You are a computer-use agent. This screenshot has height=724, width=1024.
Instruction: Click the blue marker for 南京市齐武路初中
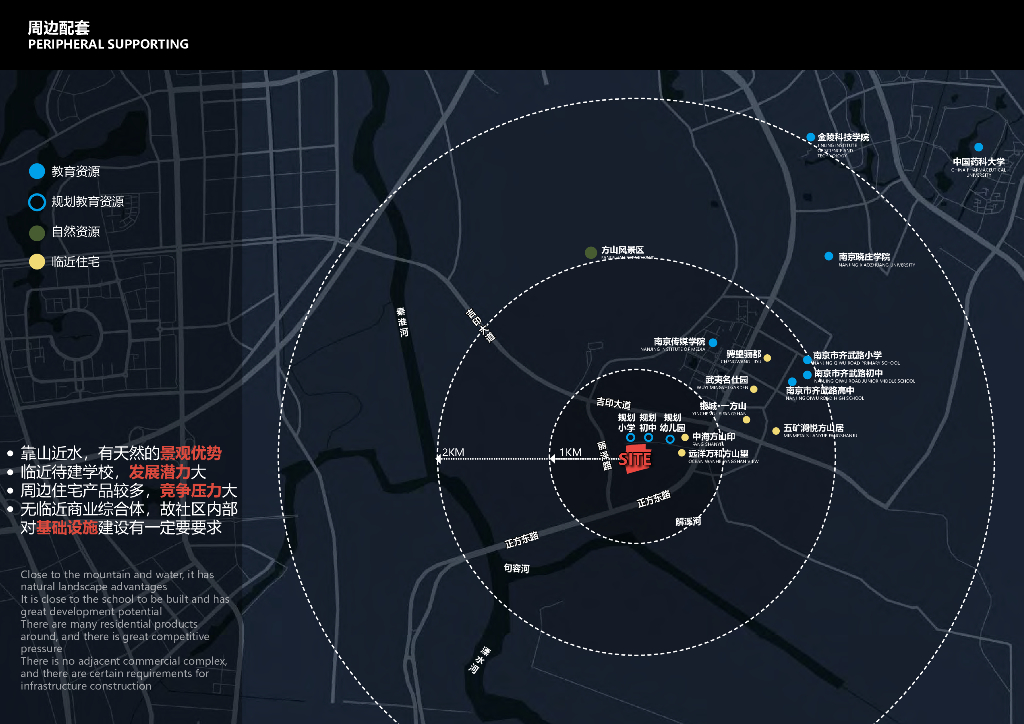tap(807, 375)
